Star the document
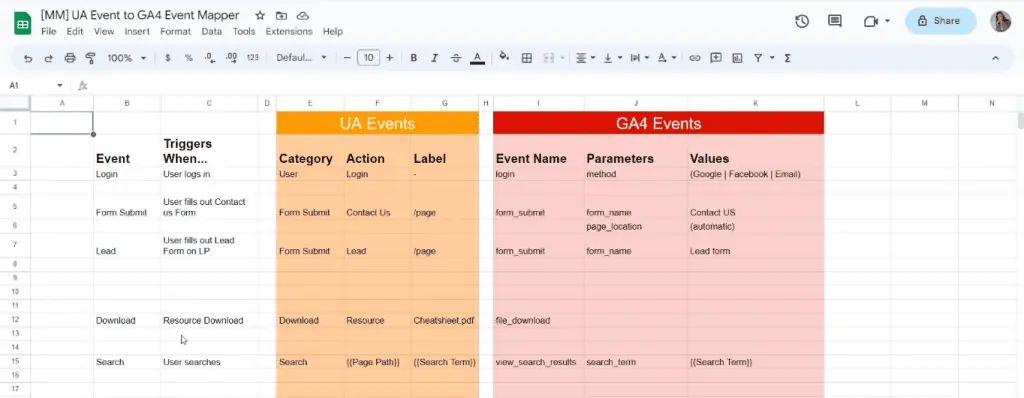The width and height of the screenshot is (1024, 398). pyautogui.click(x=260, y=15)
